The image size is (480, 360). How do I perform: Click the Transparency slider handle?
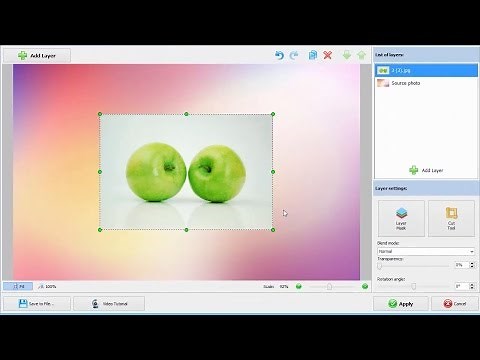click(x=380, y=266)
